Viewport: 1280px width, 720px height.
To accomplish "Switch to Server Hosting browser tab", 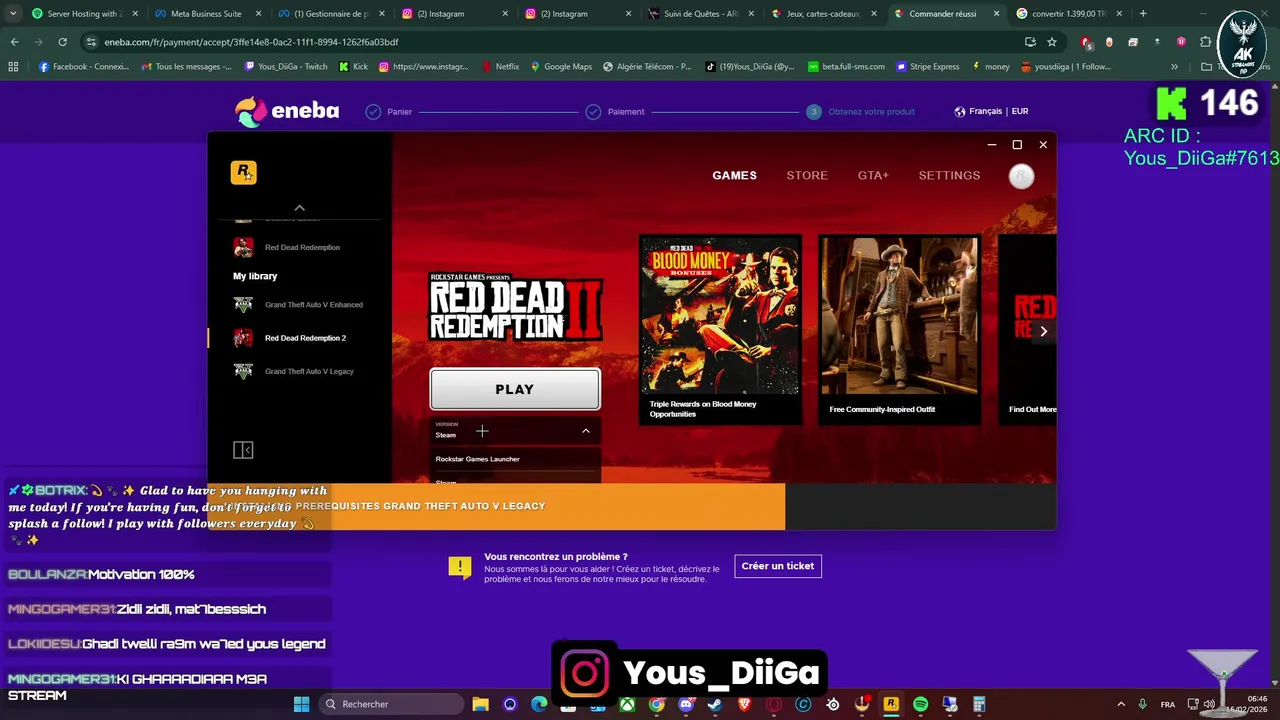I will (x=84, y=14).
